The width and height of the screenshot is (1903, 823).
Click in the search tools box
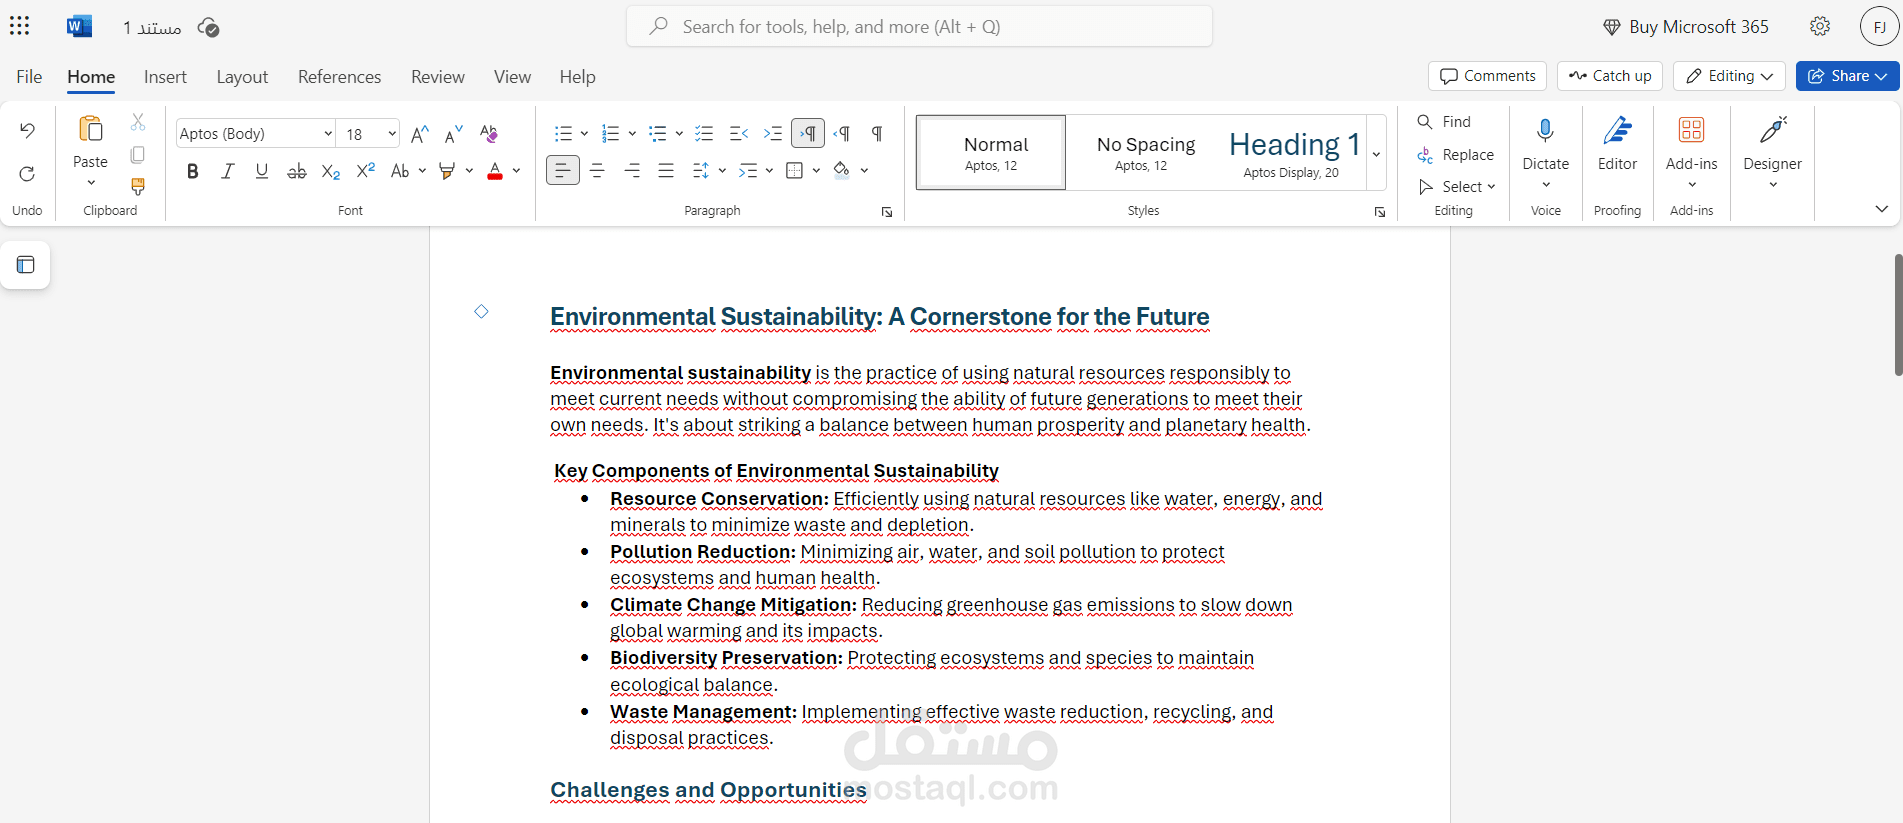(x=919, y=27)
